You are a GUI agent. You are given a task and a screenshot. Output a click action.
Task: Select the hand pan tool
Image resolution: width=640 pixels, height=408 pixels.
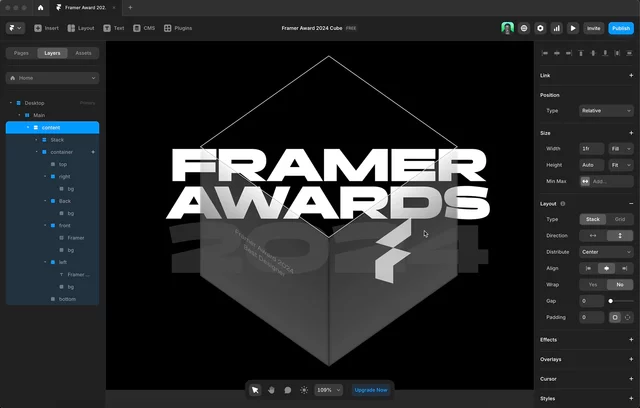[x=271, y=390]
